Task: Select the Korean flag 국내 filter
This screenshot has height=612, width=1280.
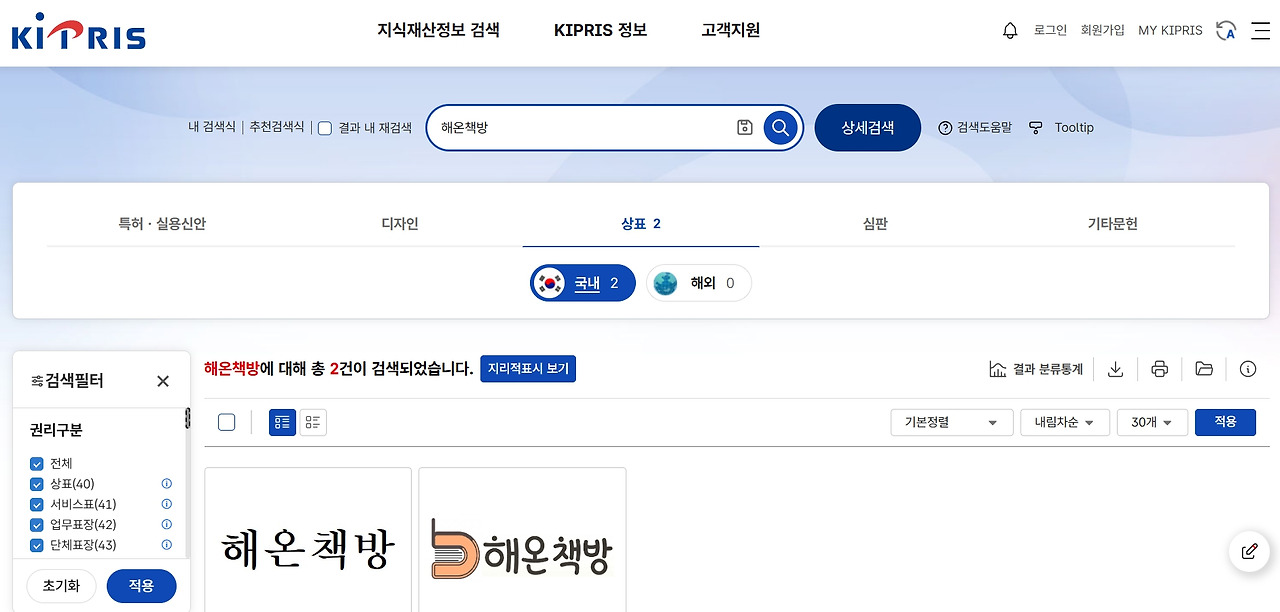Action: point(583,283)
